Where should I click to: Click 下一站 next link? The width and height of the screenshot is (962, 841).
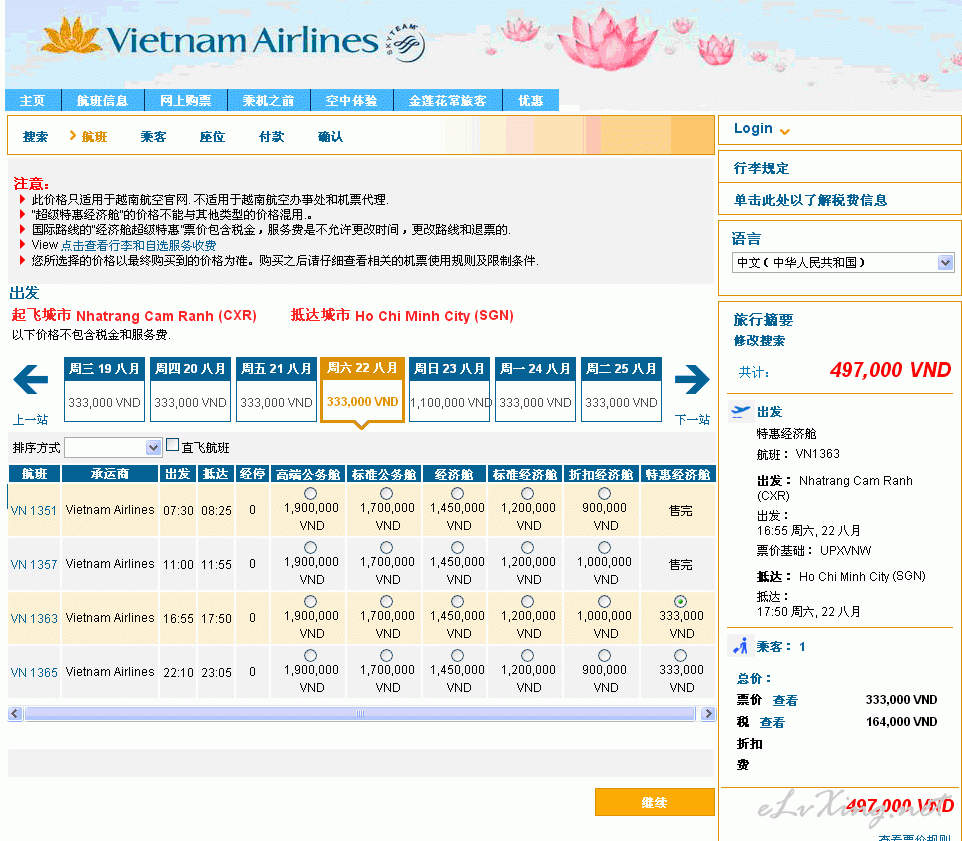(692, 420)
